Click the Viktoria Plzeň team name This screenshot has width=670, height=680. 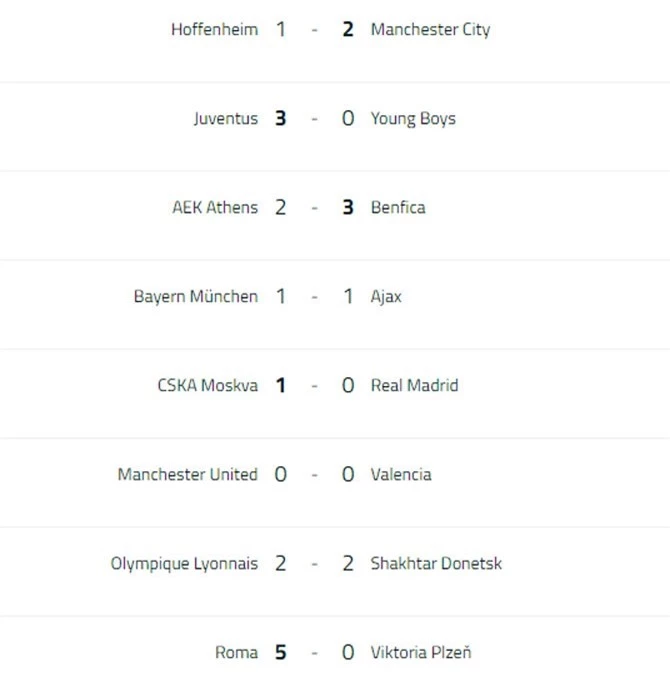click(421, 652)
